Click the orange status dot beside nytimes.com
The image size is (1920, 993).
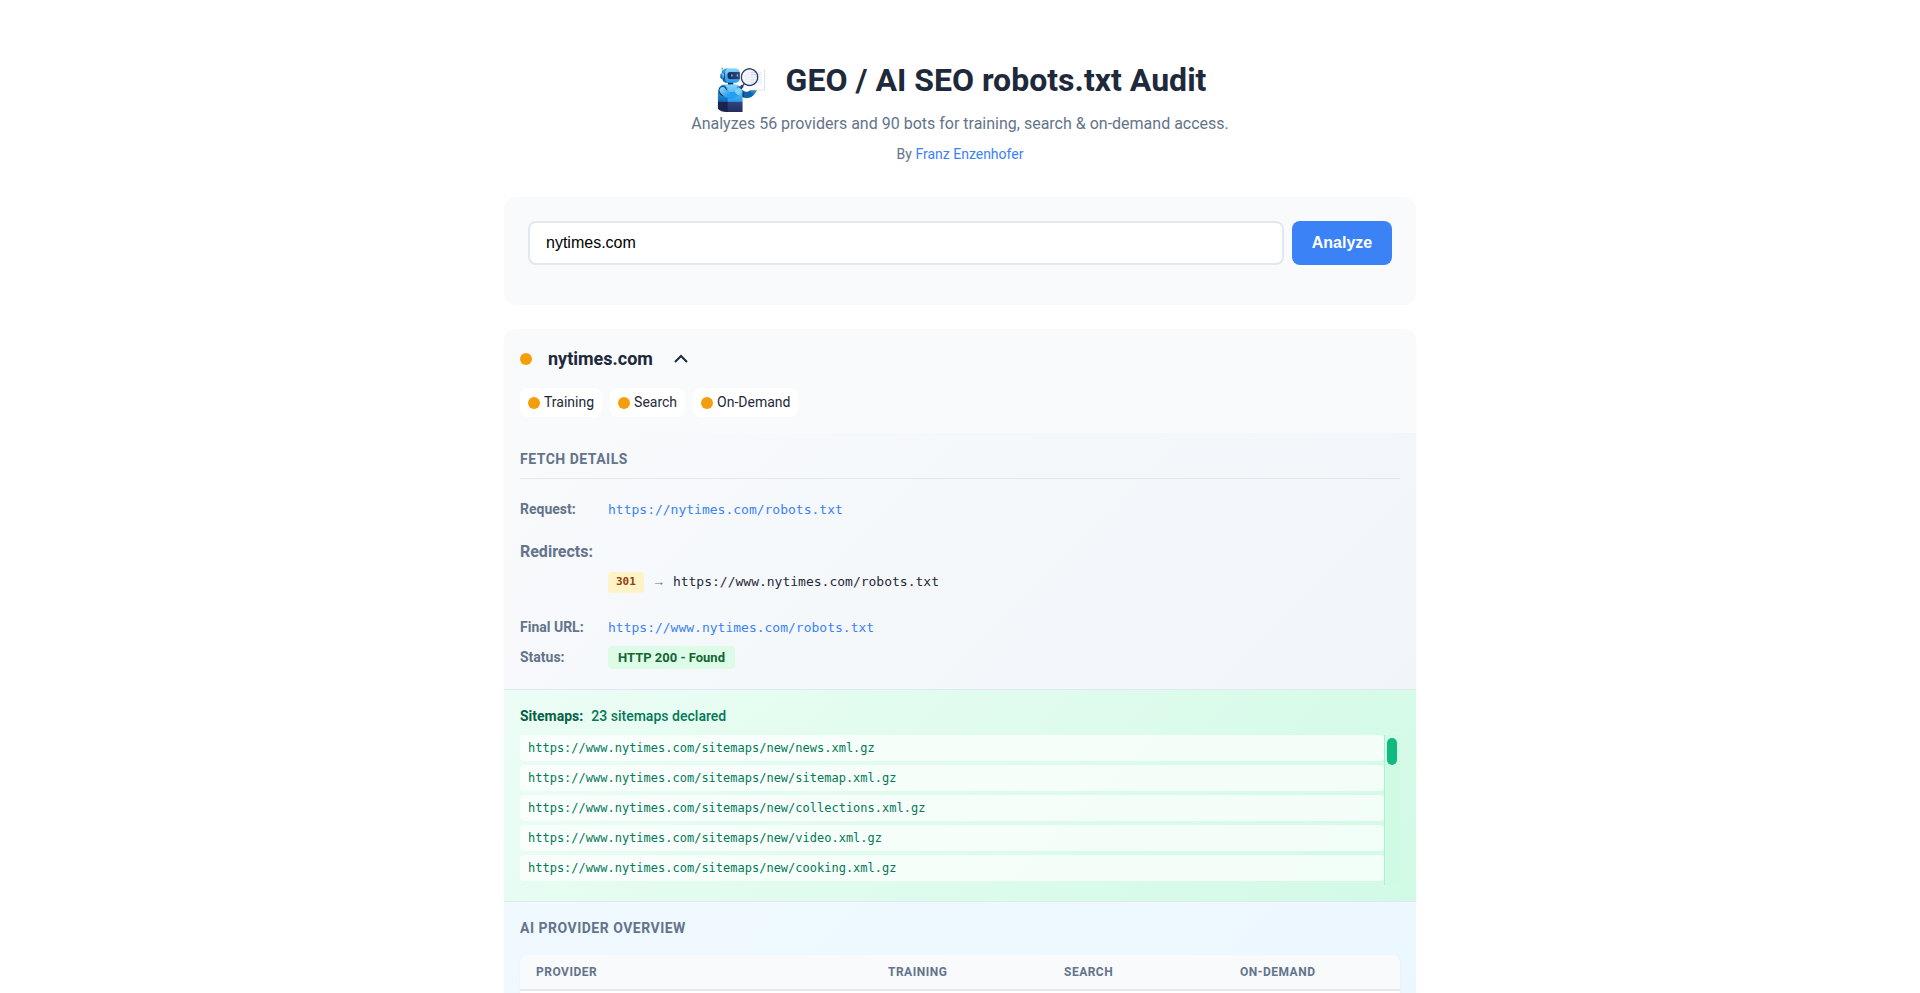coord(526,359)
